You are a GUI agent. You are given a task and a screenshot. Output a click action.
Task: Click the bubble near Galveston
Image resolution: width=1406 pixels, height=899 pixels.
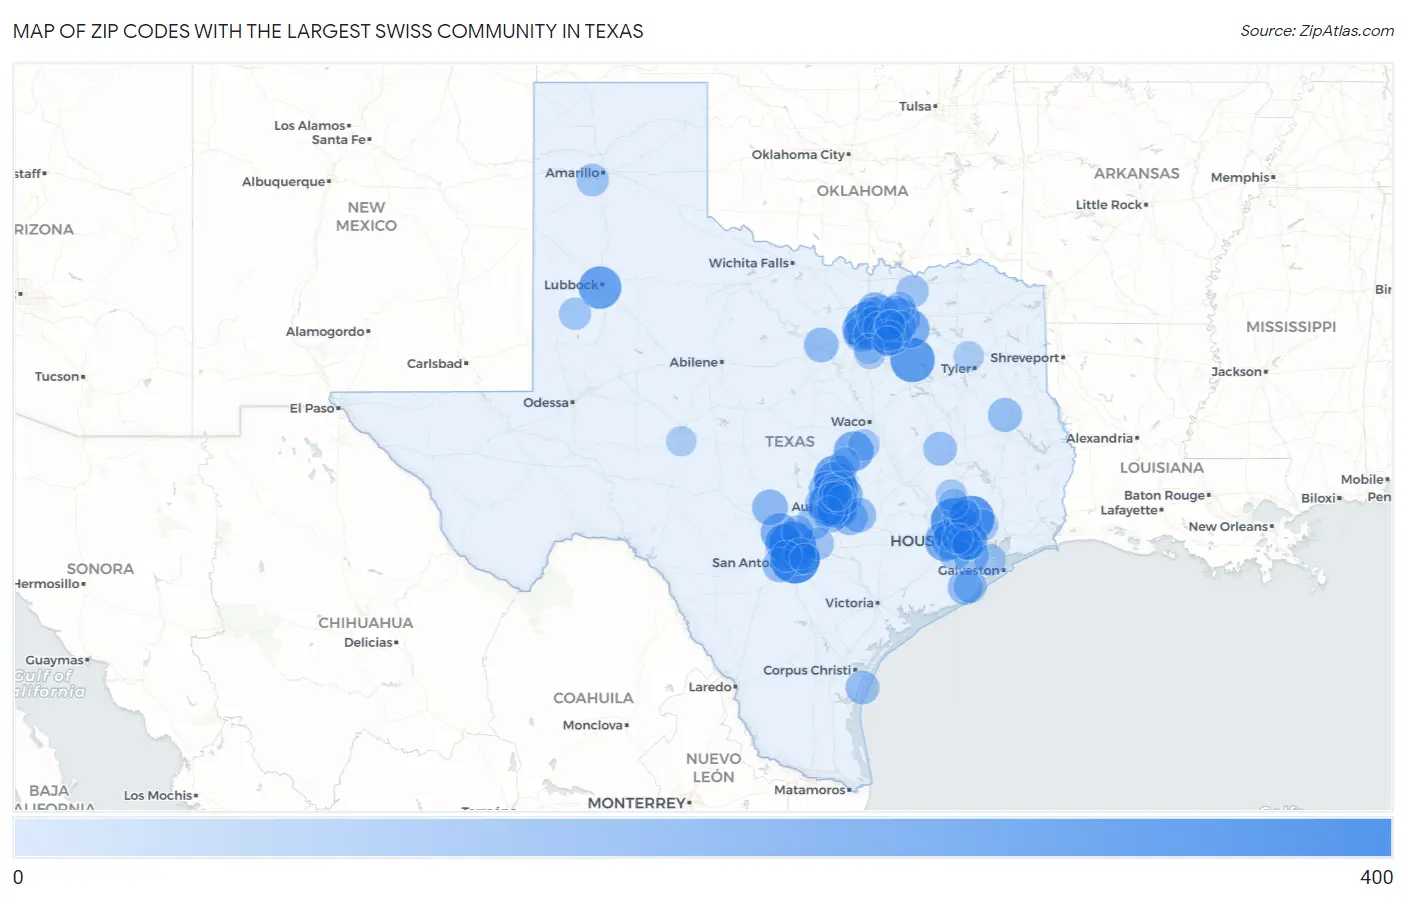tap(967, 585)
